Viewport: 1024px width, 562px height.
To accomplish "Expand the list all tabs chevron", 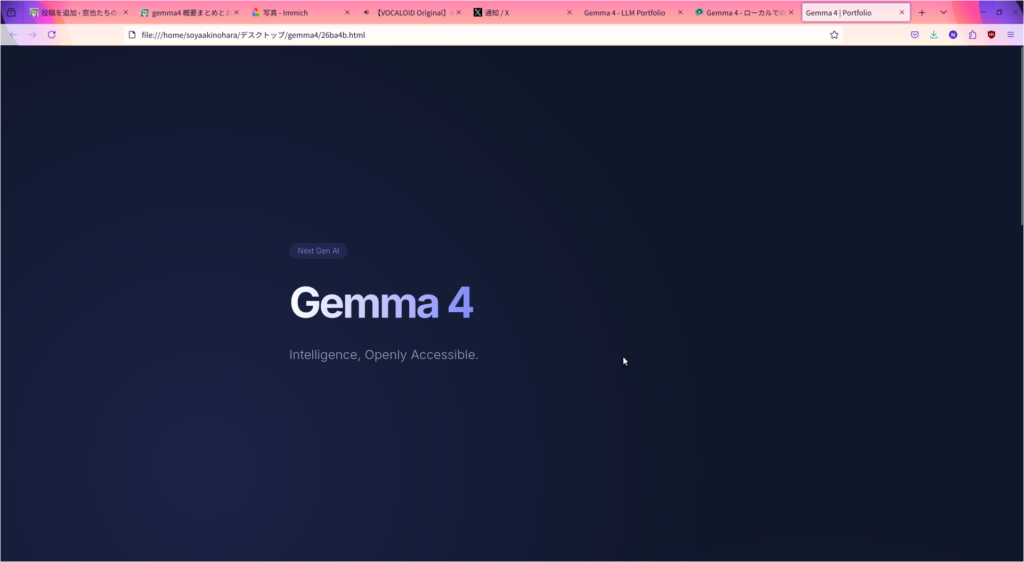I will point(943,12).
